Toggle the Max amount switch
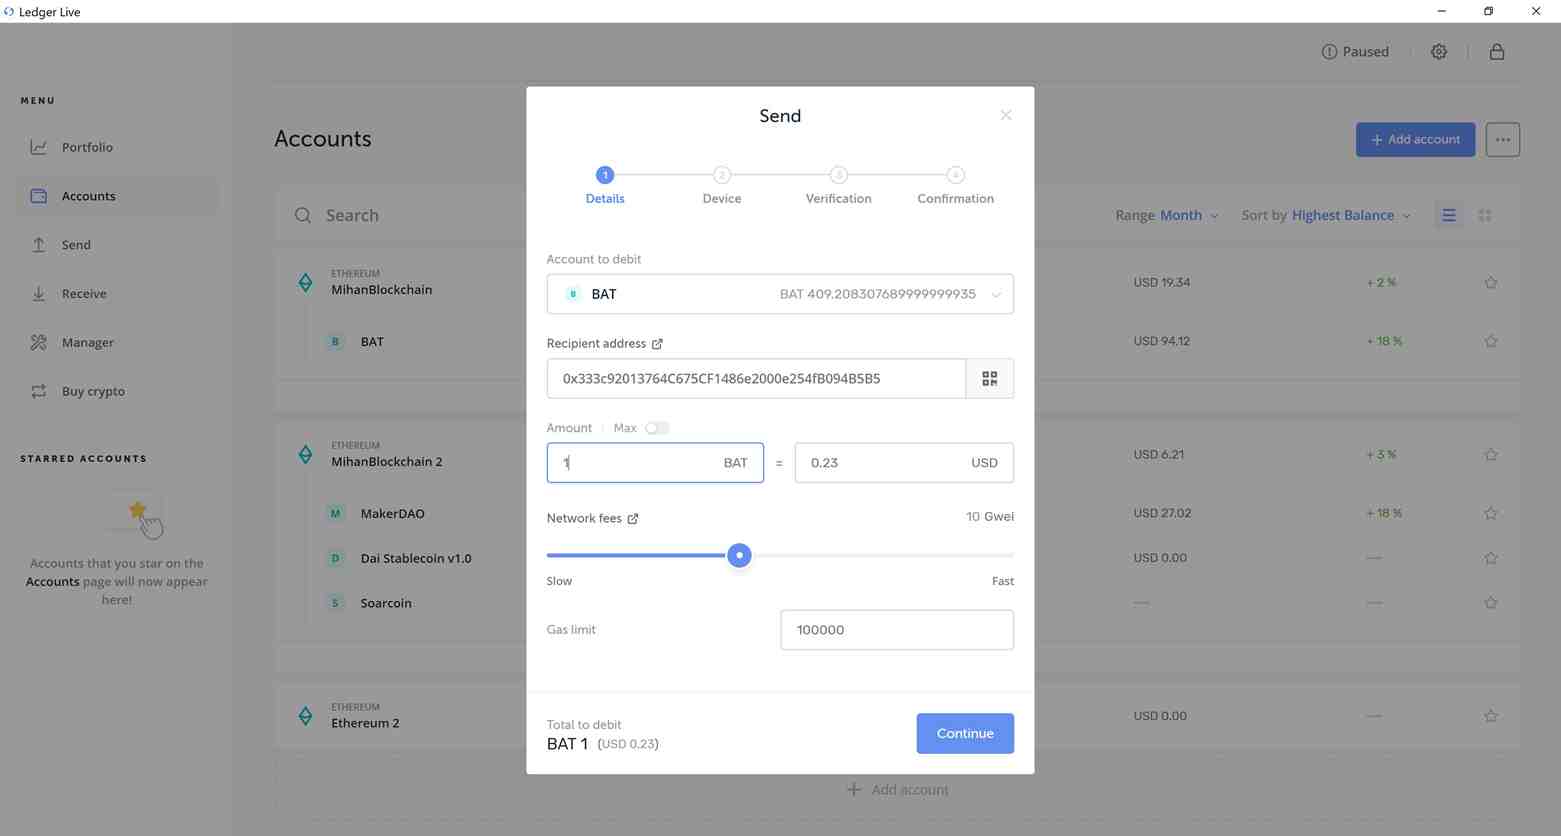The width and height of the screenshot is (1561, 836). pyautogui.click(x=657, y=428)
